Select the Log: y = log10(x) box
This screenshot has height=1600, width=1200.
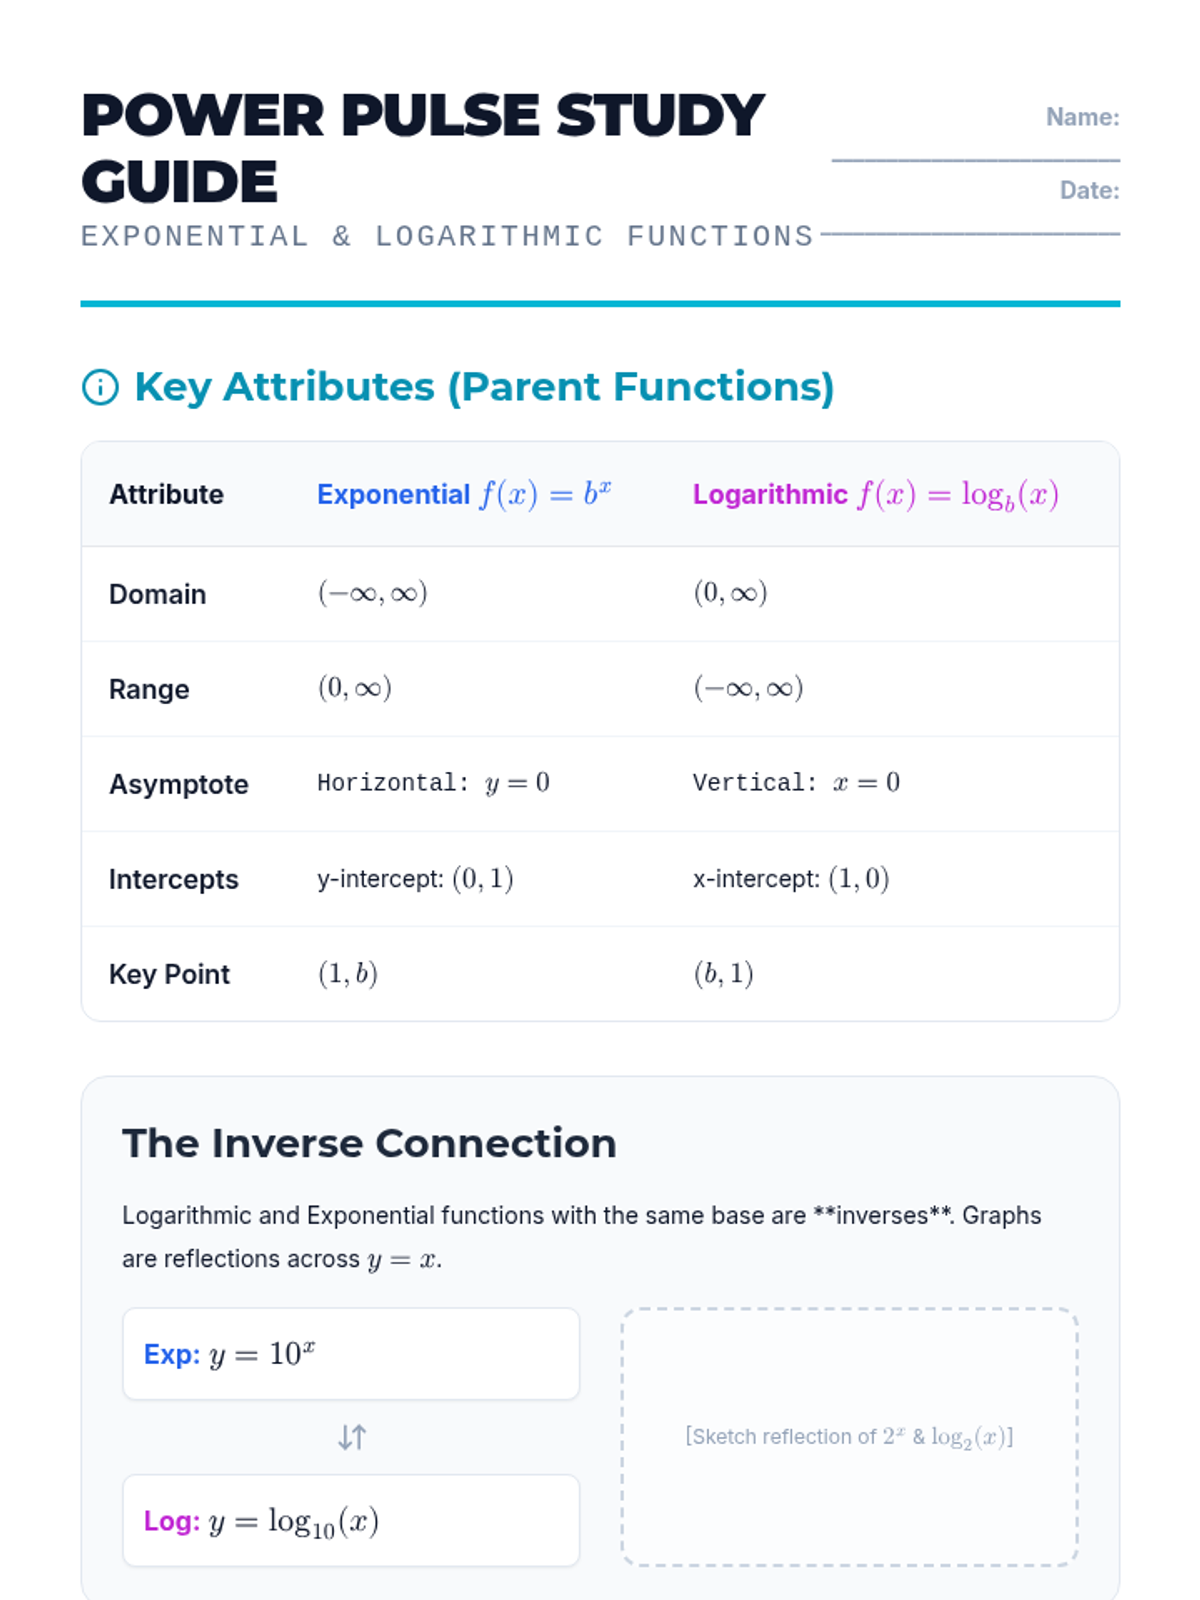click(x=350, y=1520)
